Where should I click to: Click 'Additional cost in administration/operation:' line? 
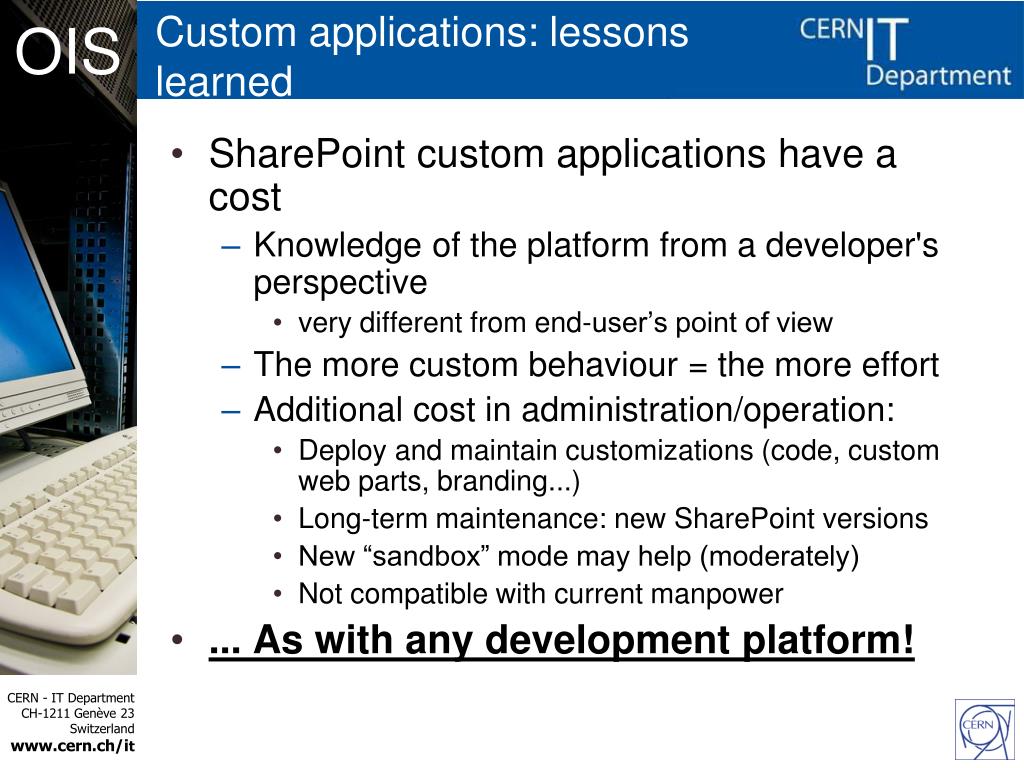point(574,410)
